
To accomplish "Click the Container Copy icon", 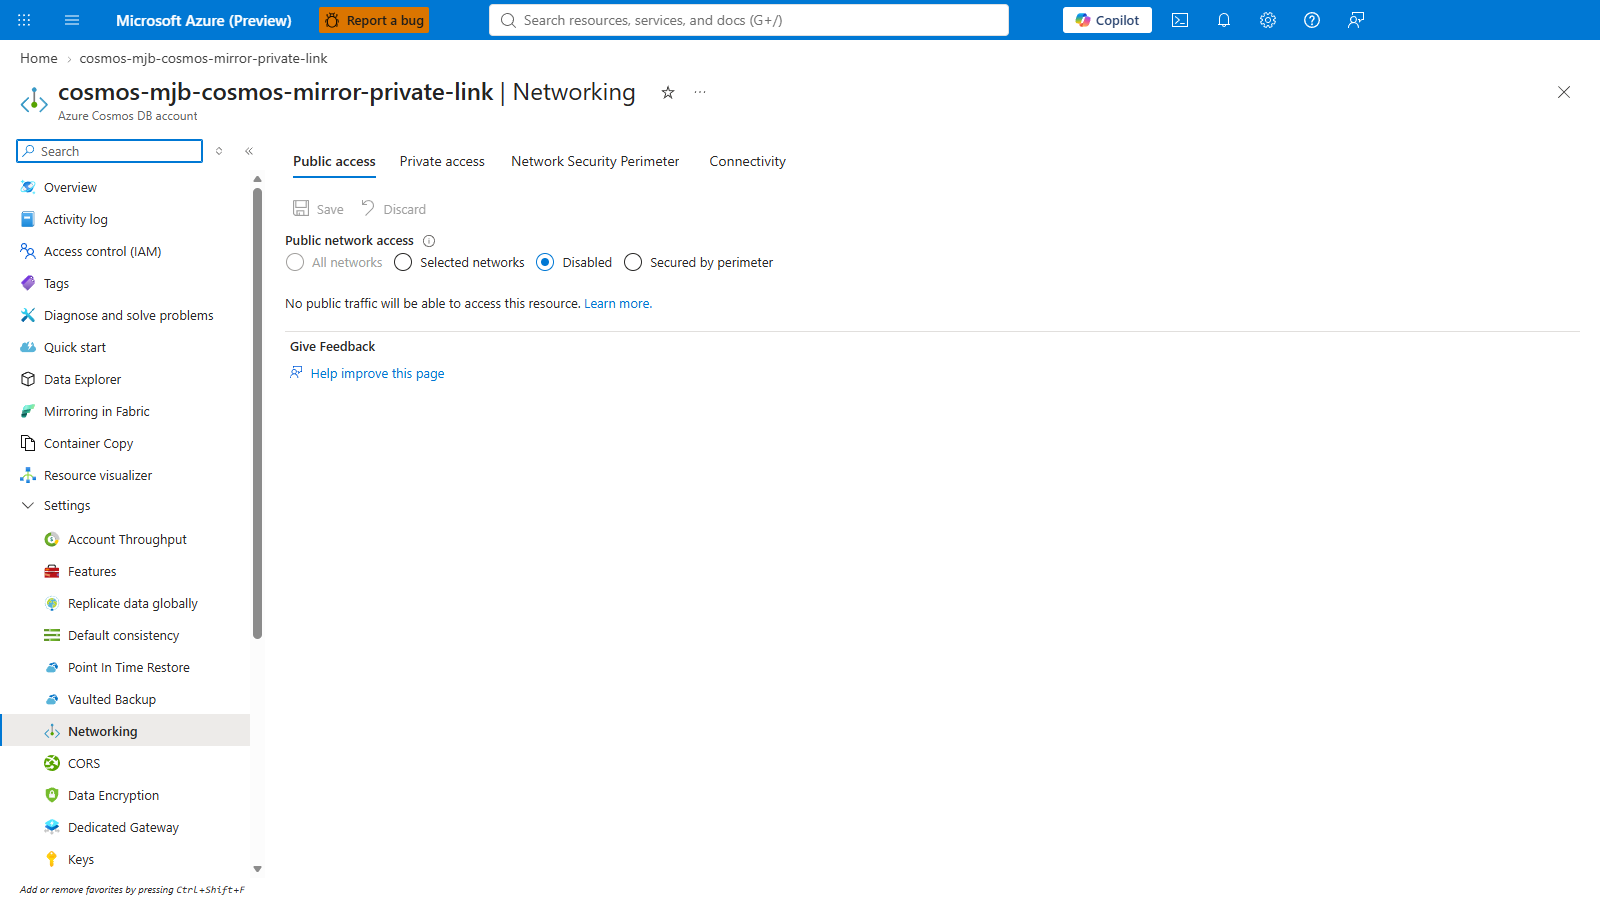I will 28,443.
